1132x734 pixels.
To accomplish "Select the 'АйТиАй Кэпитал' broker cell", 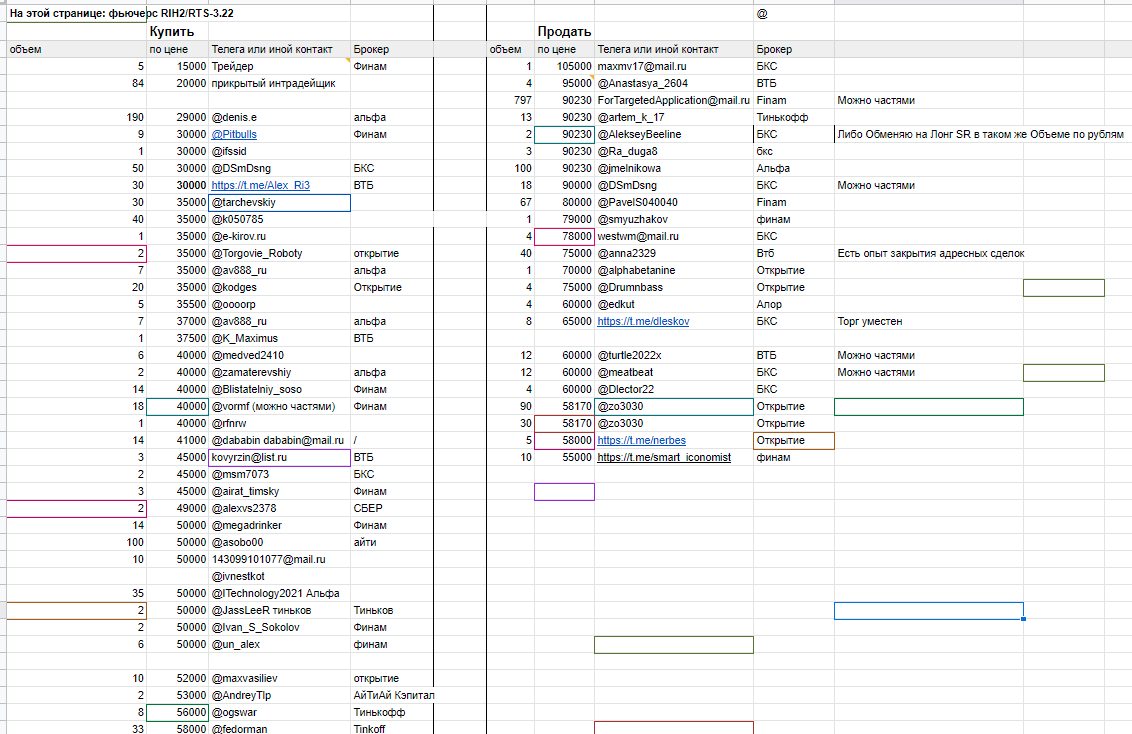I will [x=393, y=695].
